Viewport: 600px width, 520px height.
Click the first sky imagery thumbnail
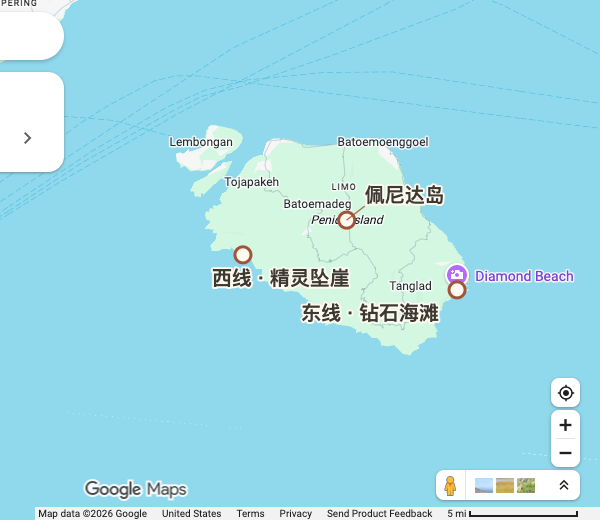(484, 486)
